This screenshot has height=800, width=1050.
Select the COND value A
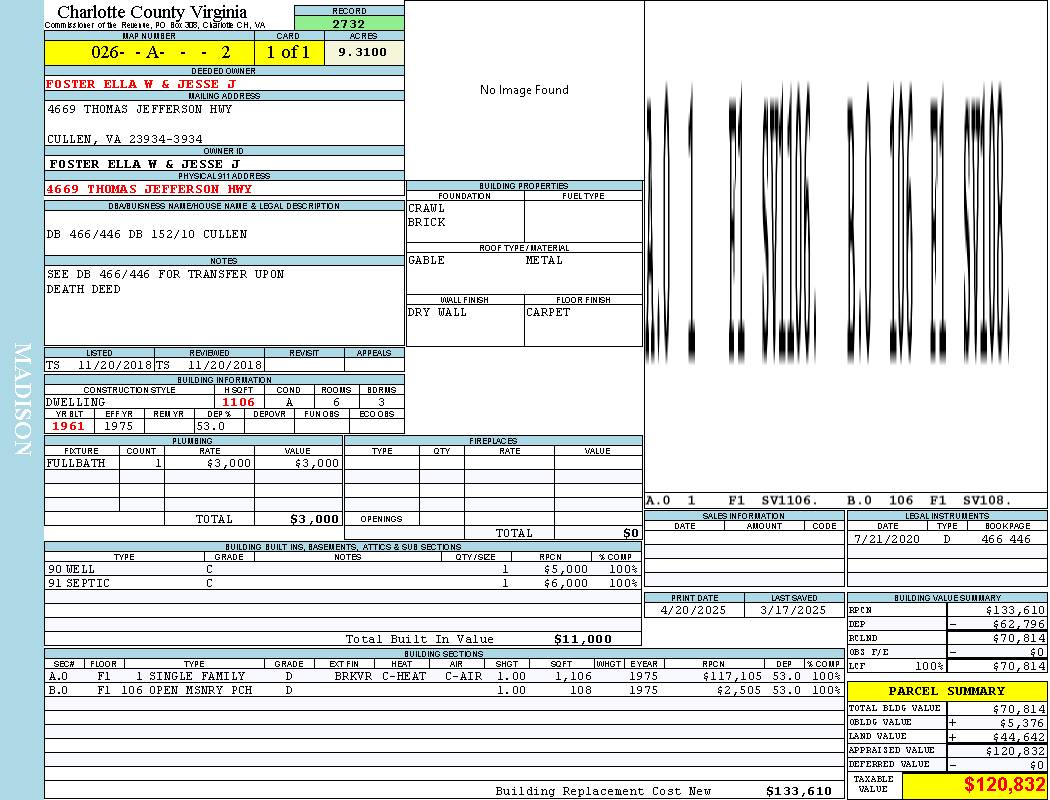289,402
